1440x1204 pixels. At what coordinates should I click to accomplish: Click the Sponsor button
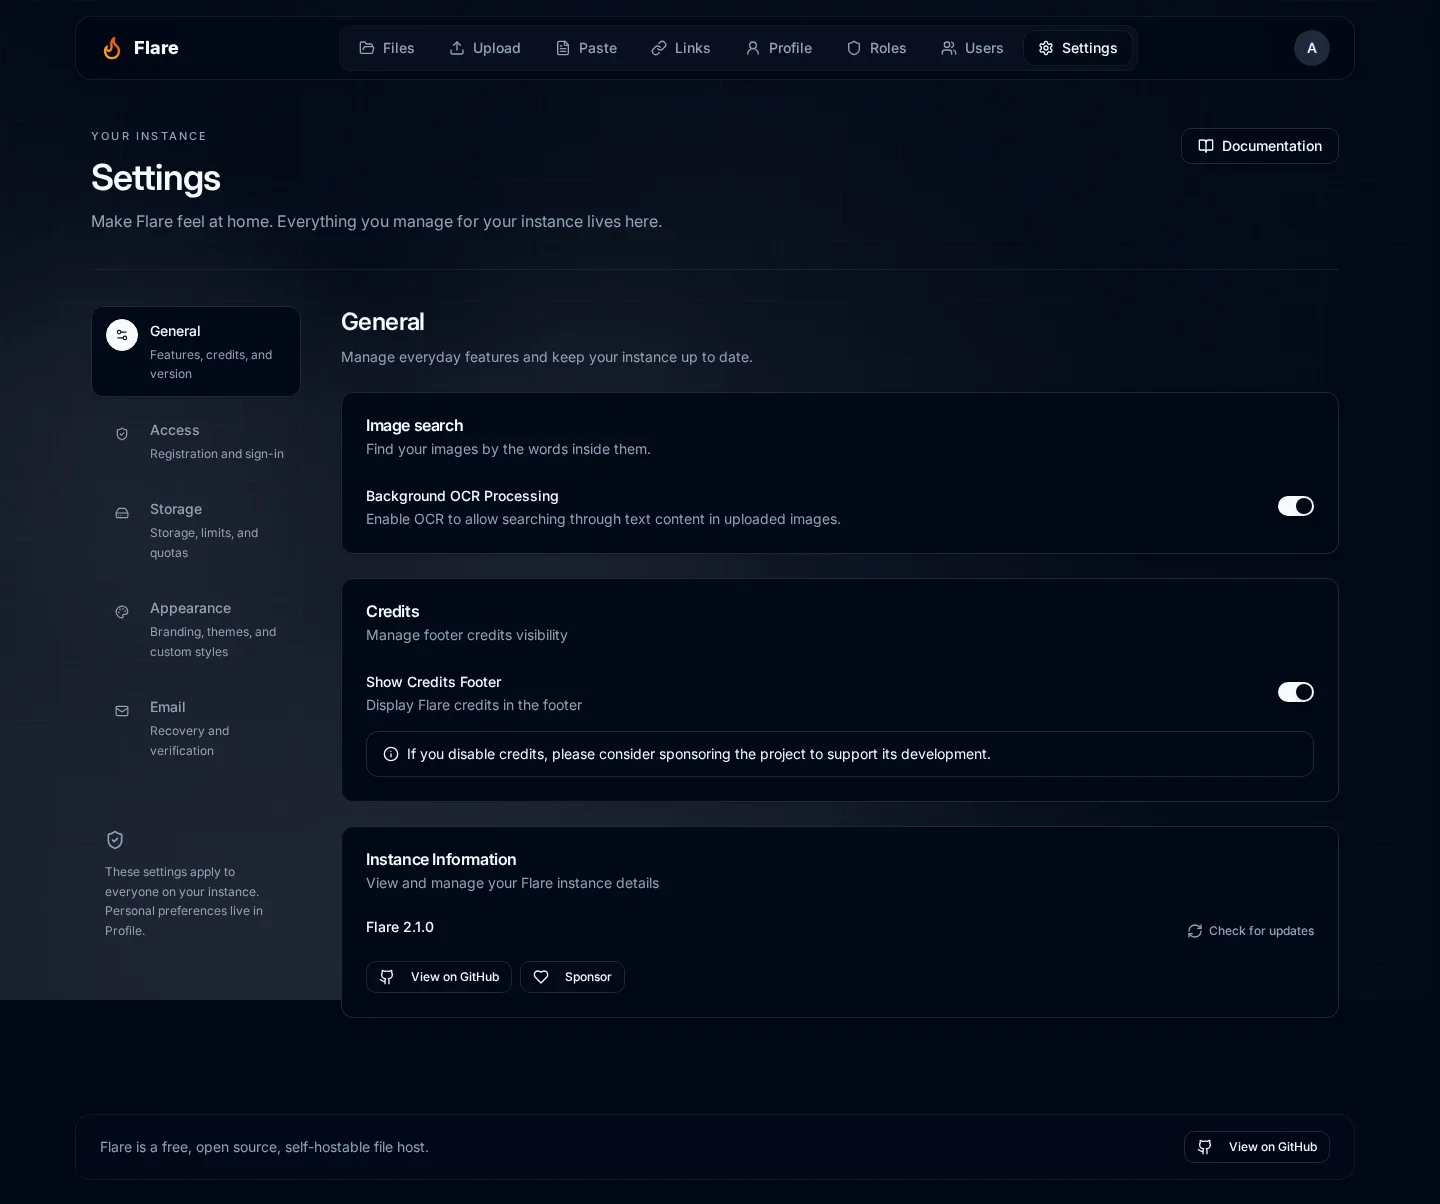pyautogui.click(x=572, y=977)
